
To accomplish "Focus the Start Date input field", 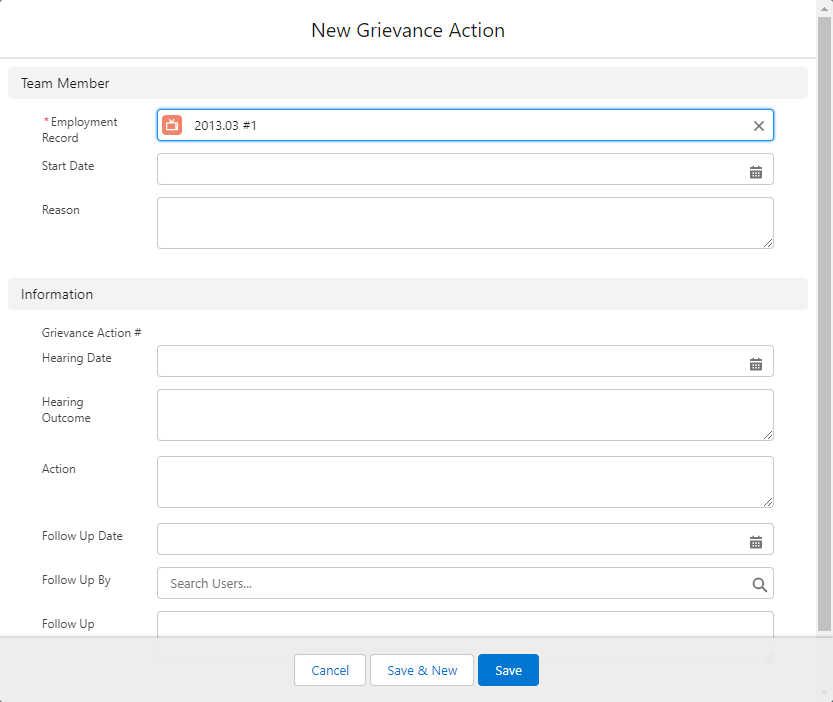I will (450, 170).
